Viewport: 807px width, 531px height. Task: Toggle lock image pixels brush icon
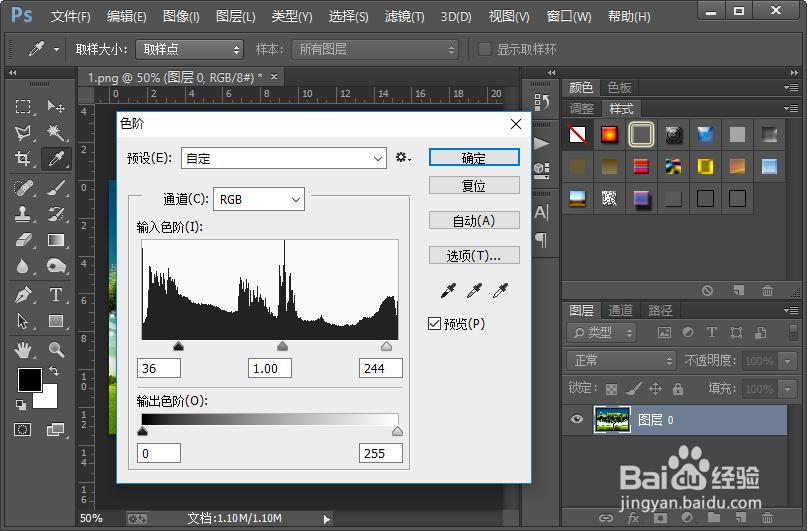tap(634, 388)
